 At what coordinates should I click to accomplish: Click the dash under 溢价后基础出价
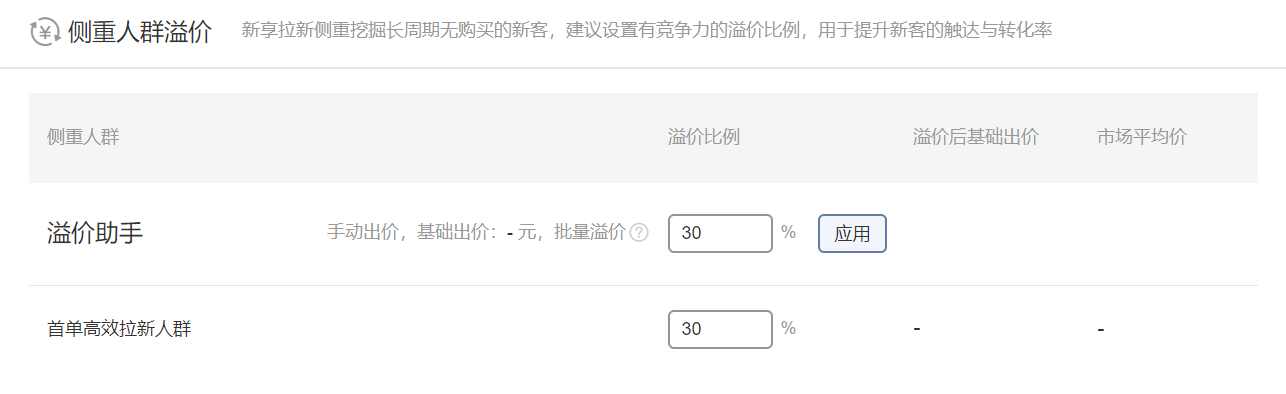(x=917, y=328)
